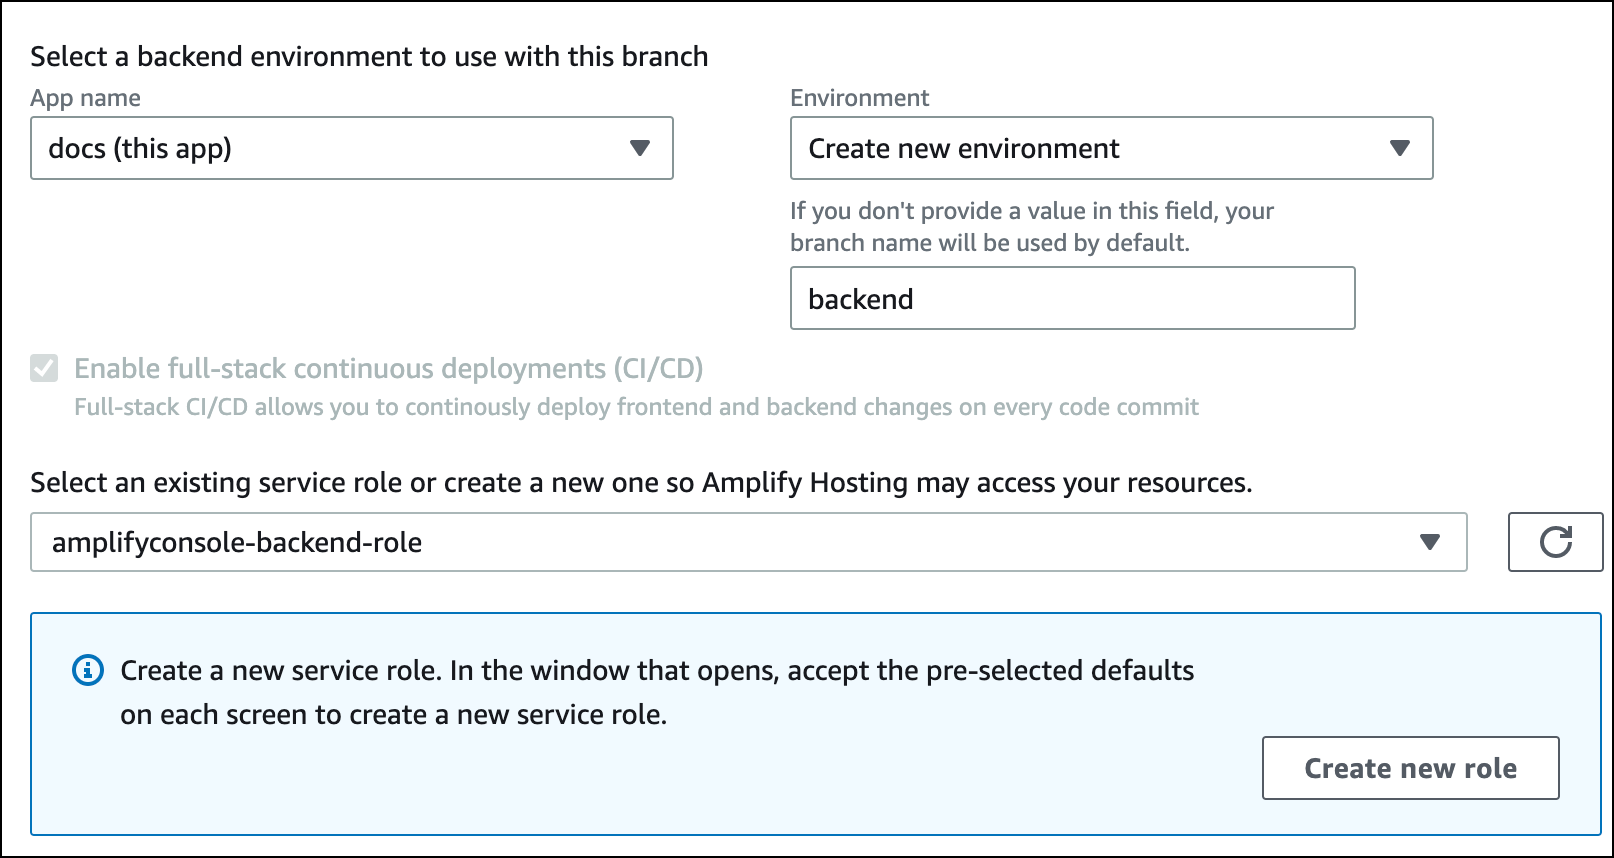Click the 'Select an existing service role' text
This screenshot has height=858, width=1614.
[x=640, y=483]
